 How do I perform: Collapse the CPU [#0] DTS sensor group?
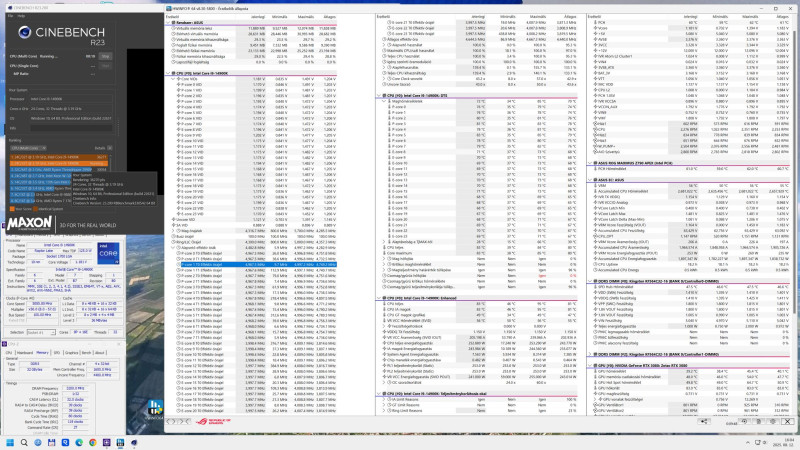click(379, 95)
